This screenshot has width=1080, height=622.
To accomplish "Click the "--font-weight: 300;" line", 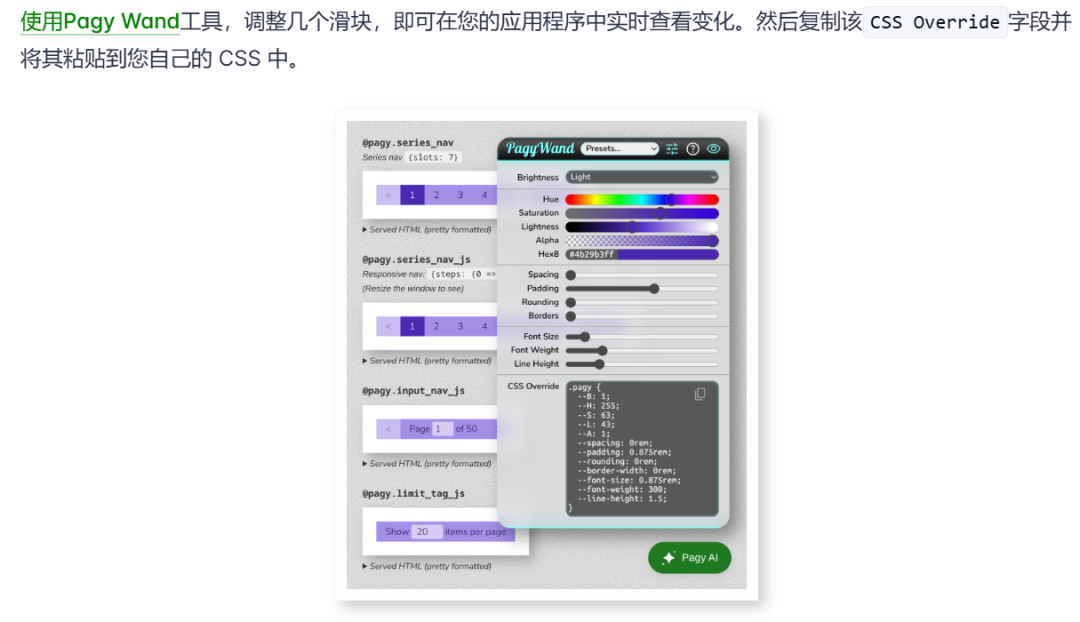I will tap(622, 489).
